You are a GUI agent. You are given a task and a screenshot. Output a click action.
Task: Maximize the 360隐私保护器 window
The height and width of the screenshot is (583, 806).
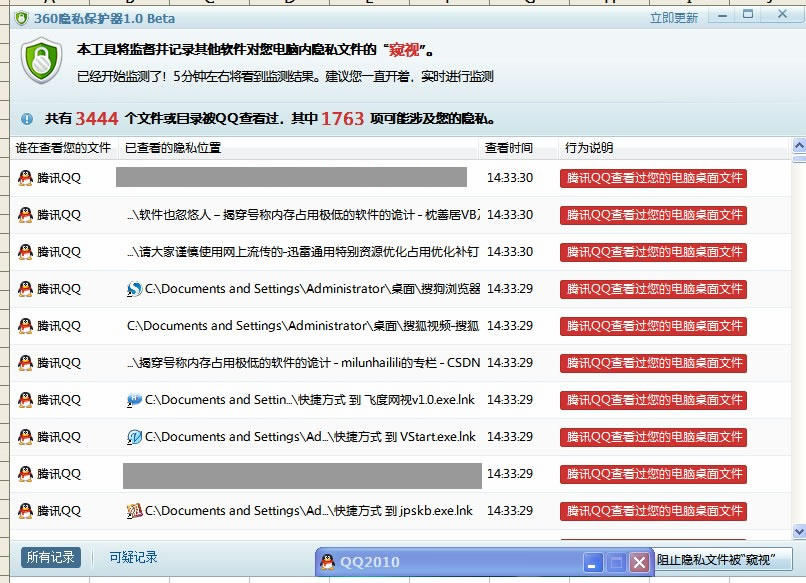(x=748, y=14)
